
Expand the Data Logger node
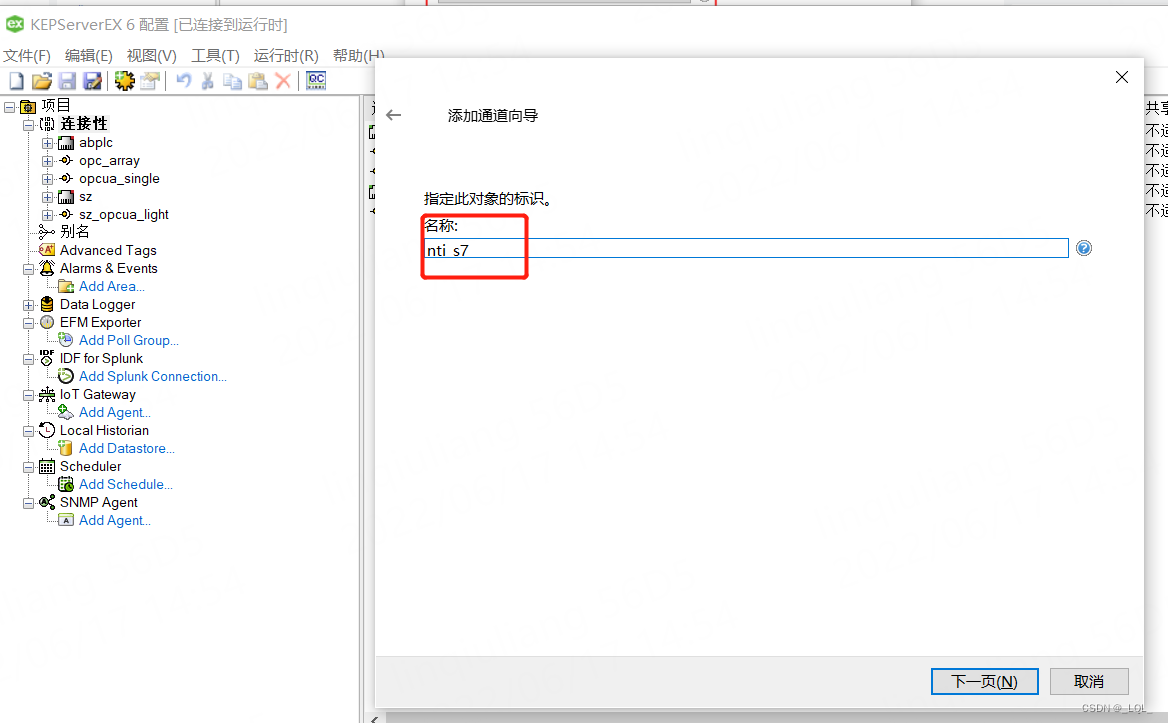(28, 305)
